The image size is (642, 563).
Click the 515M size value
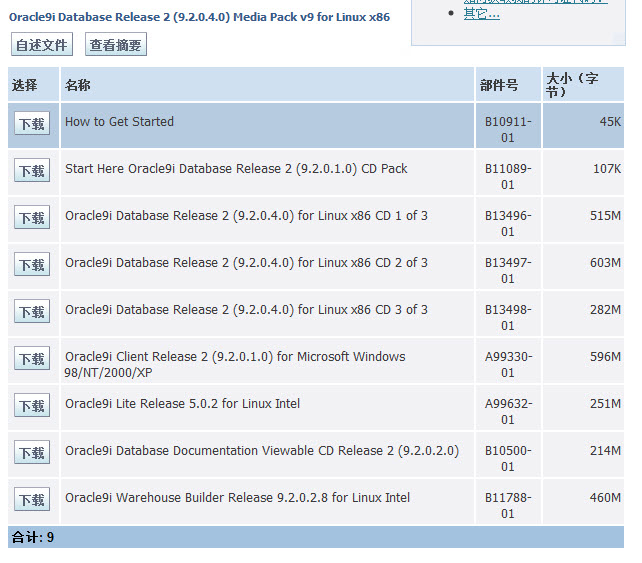point(606,216)
